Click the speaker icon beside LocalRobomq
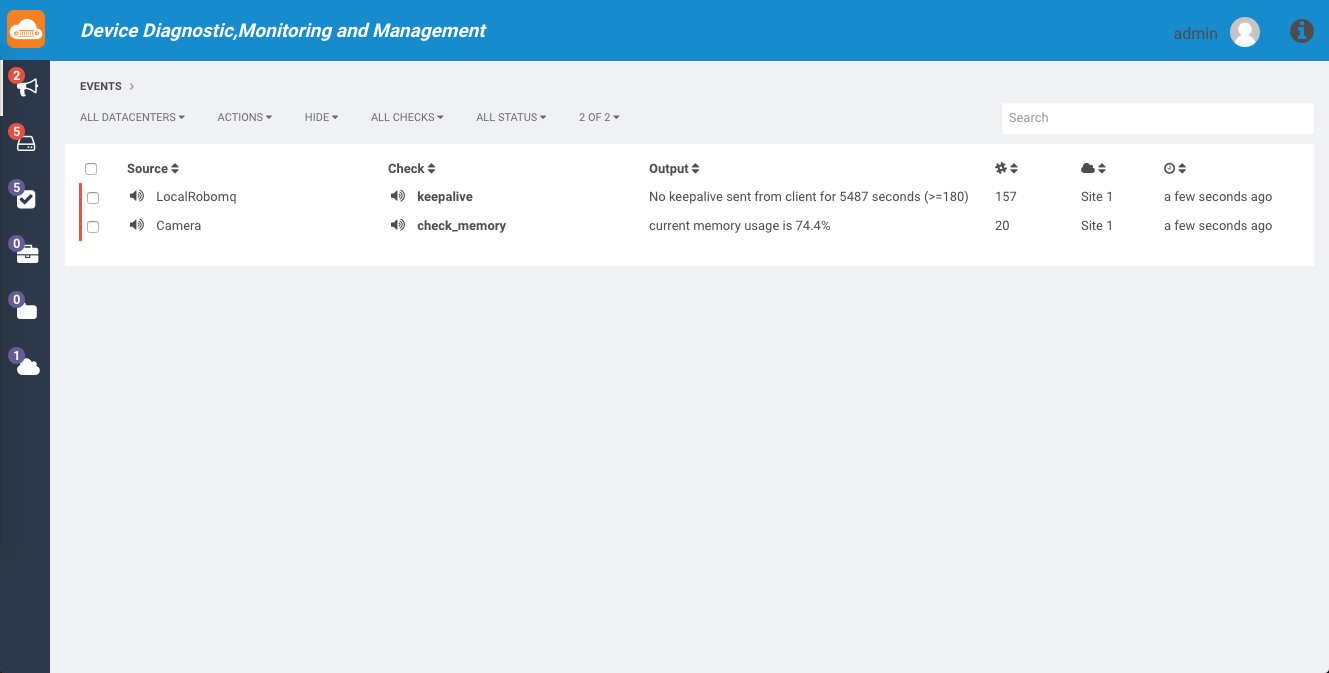Image resolution: width=1329 pixels, height=673 pixels. 137,197
